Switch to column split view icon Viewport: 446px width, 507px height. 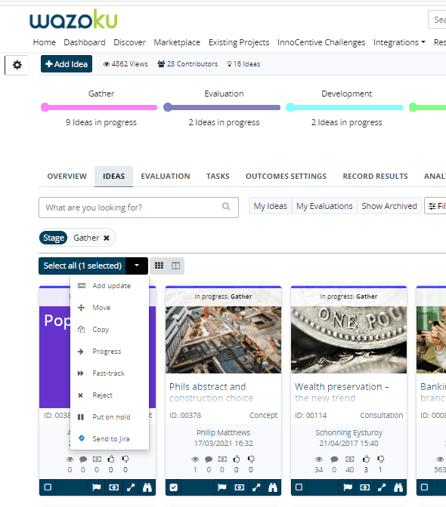tap(176, 266)
